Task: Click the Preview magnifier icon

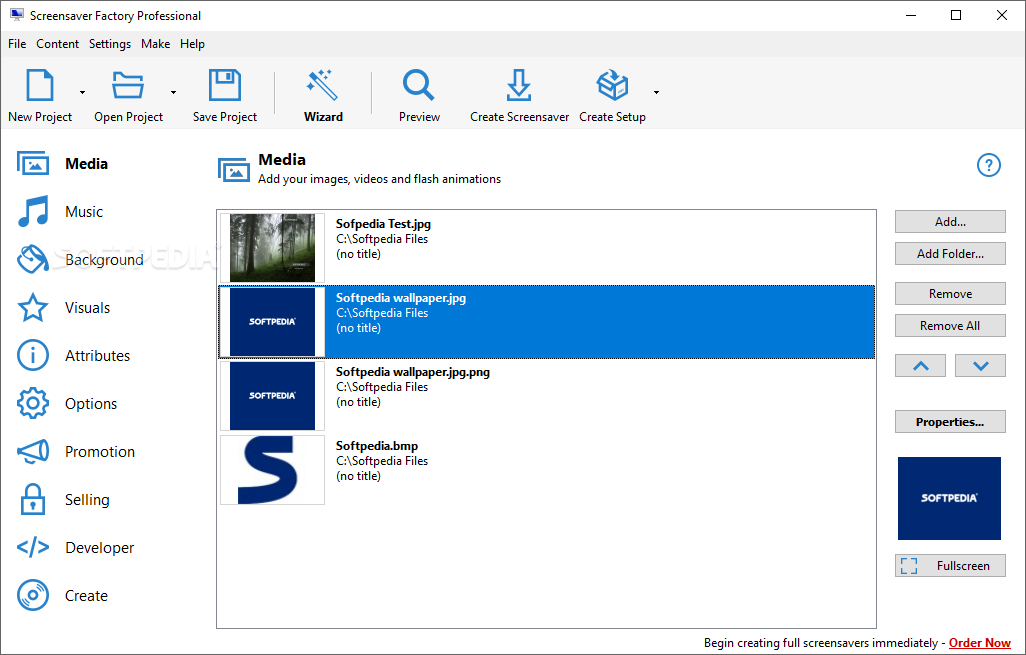Action: point(419,84)
